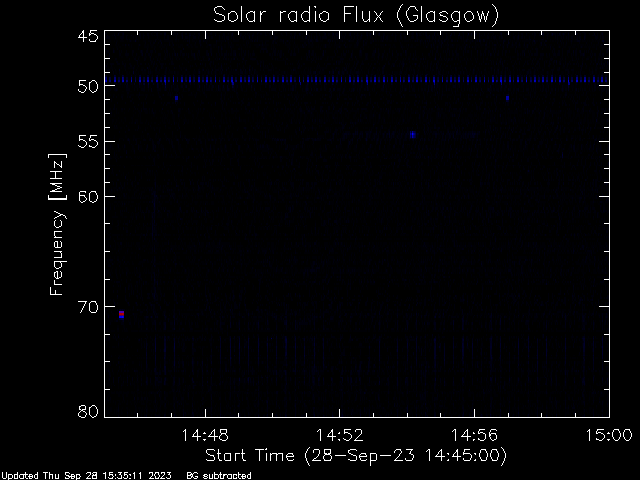Click the Frequency [MHz] axis title

(x=57, y=224)
